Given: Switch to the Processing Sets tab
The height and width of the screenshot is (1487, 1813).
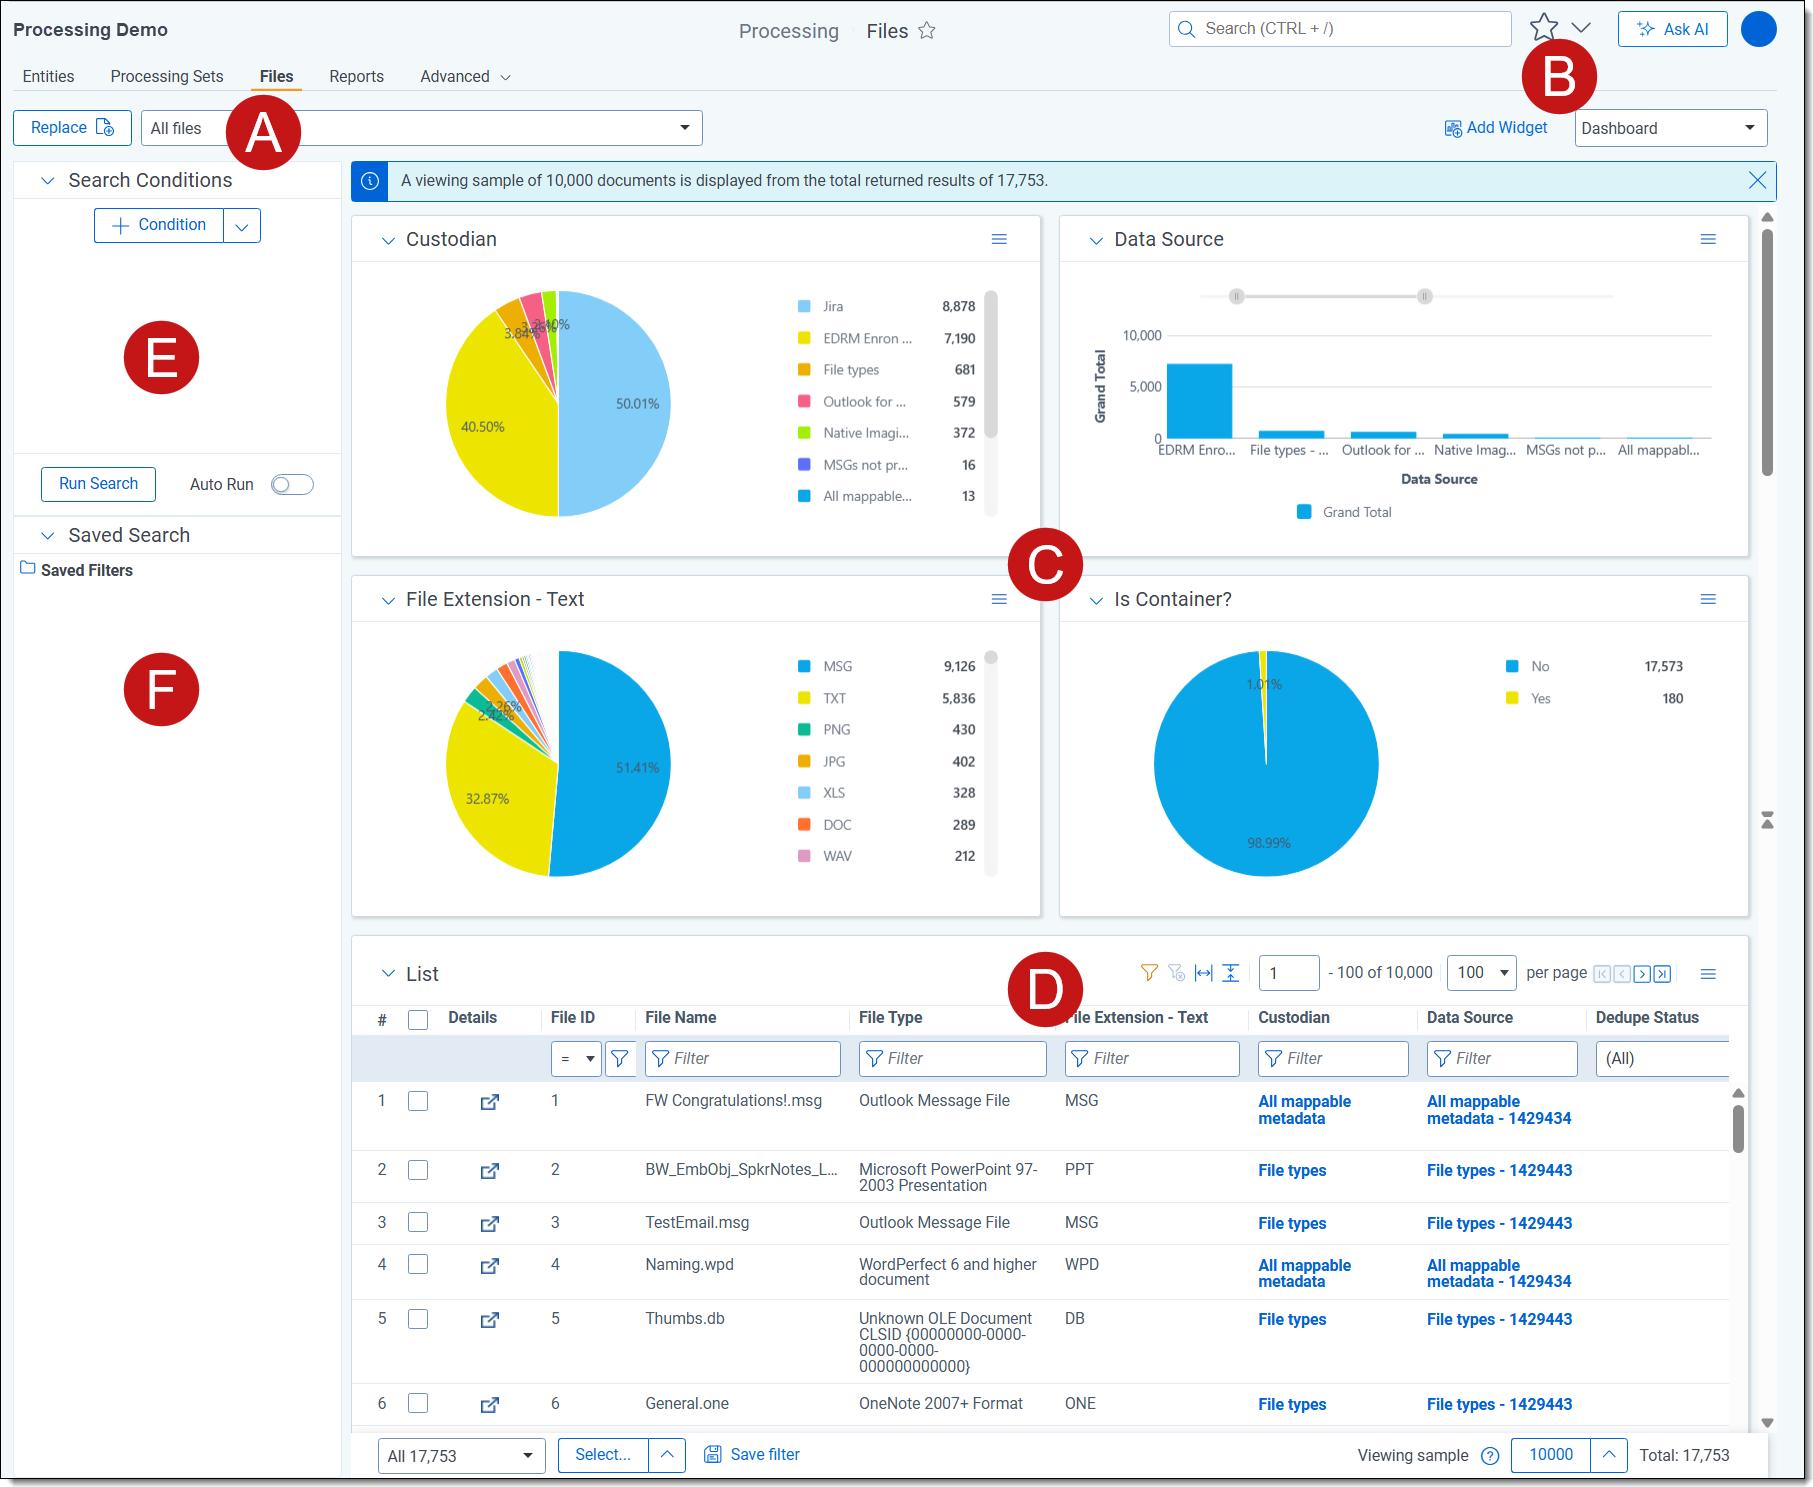Looking at the screenshot, I should click(167, 77).
